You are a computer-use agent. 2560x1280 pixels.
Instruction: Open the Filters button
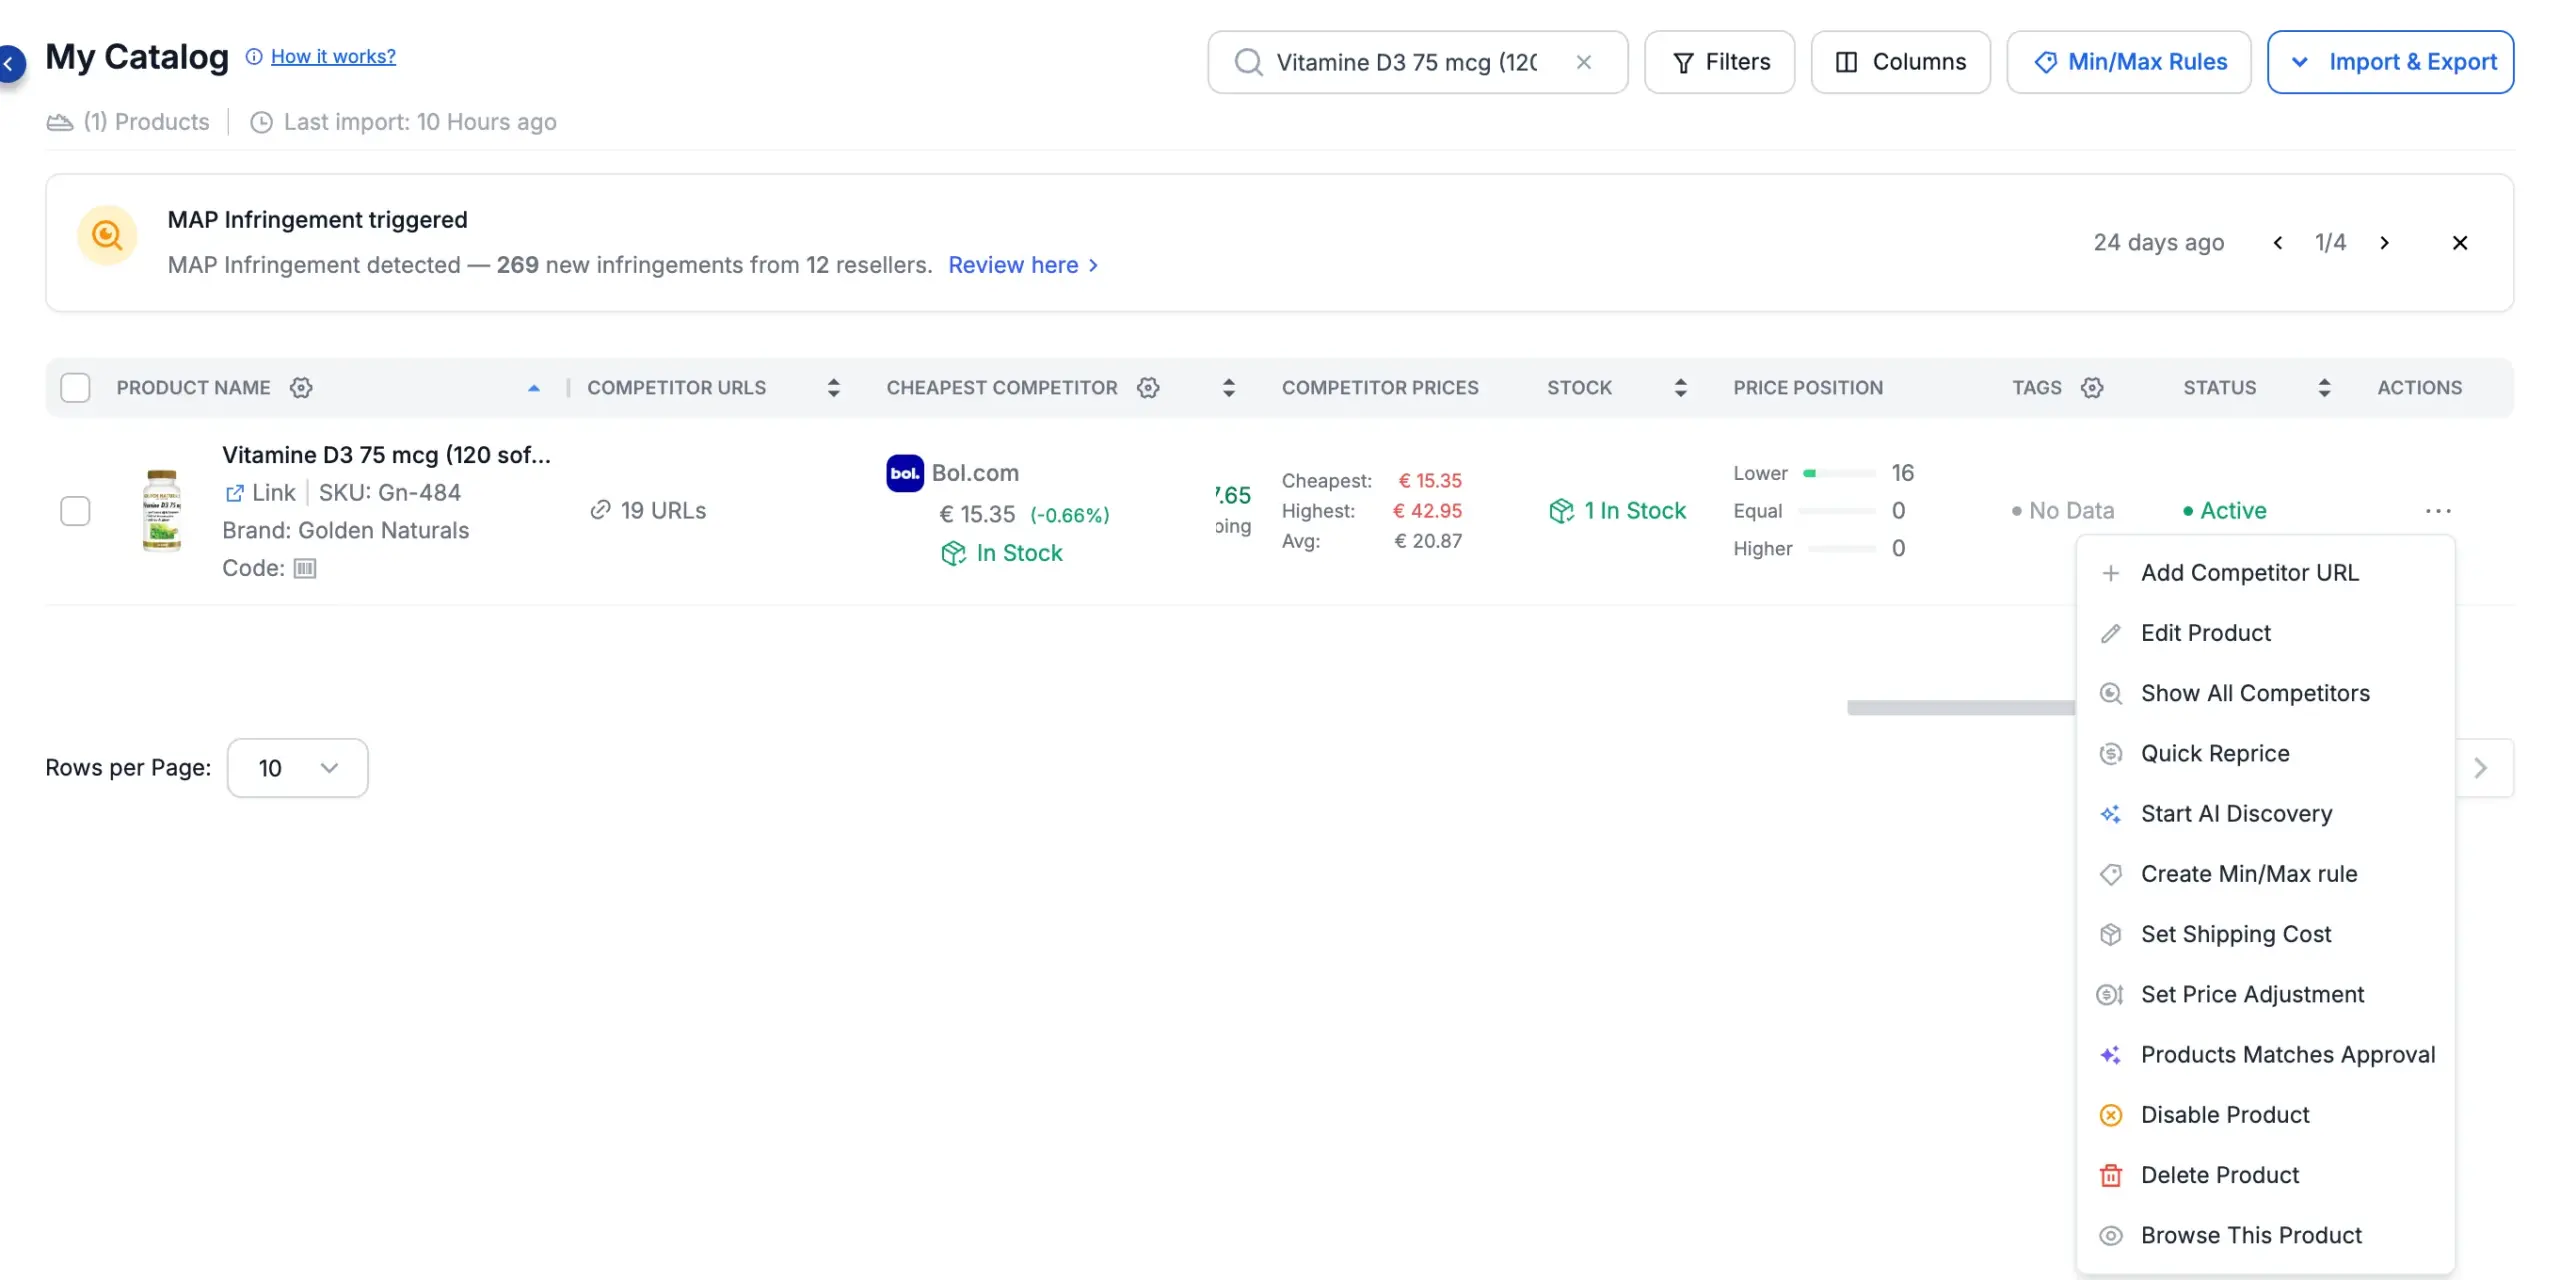(x=1719, y=62)
